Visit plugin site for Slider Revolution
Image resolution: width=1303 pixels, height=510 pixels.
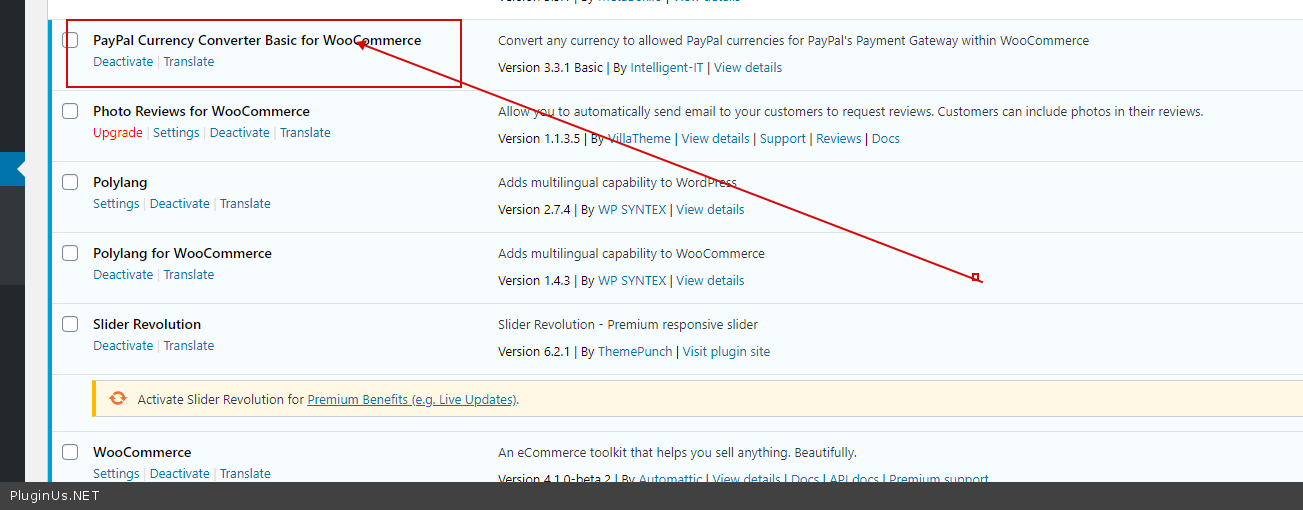click(x=726, y=352)
